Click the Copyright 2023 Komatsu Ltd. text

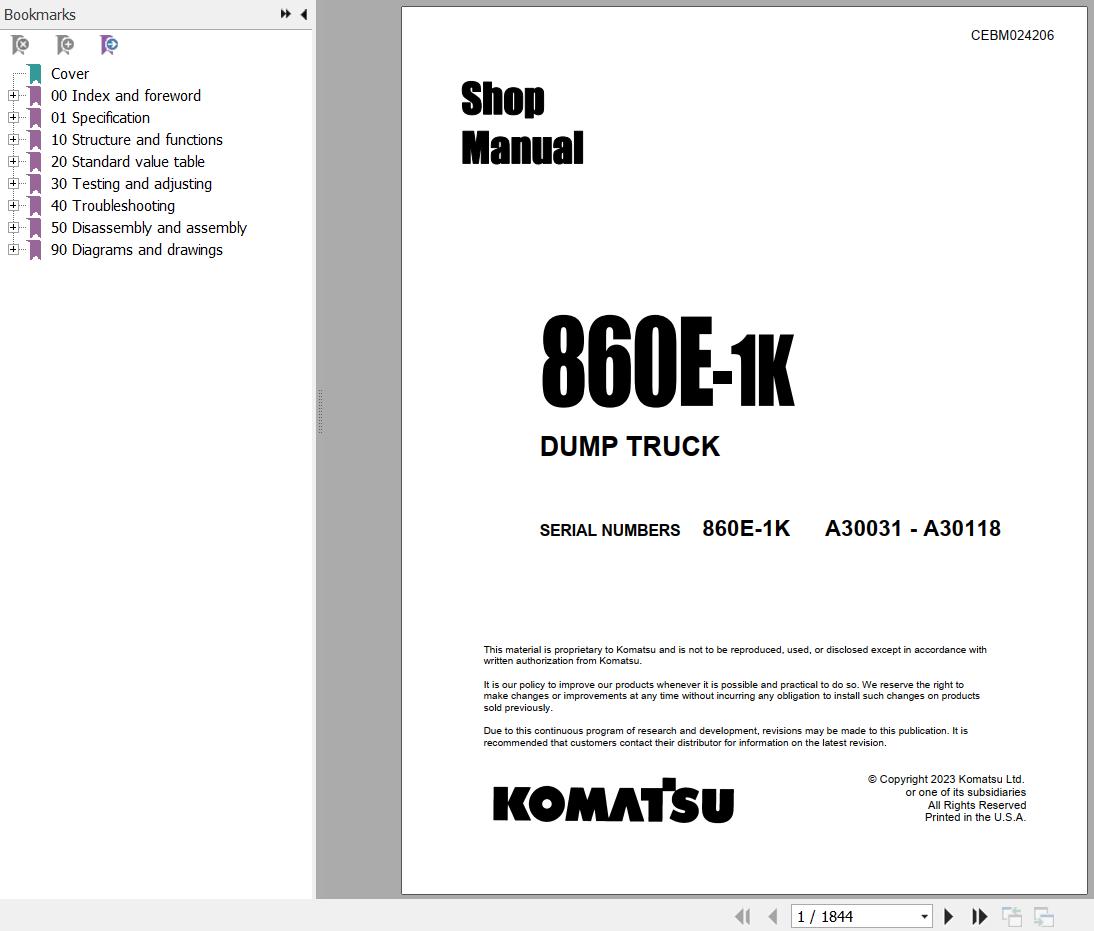(x=945, y=779)
